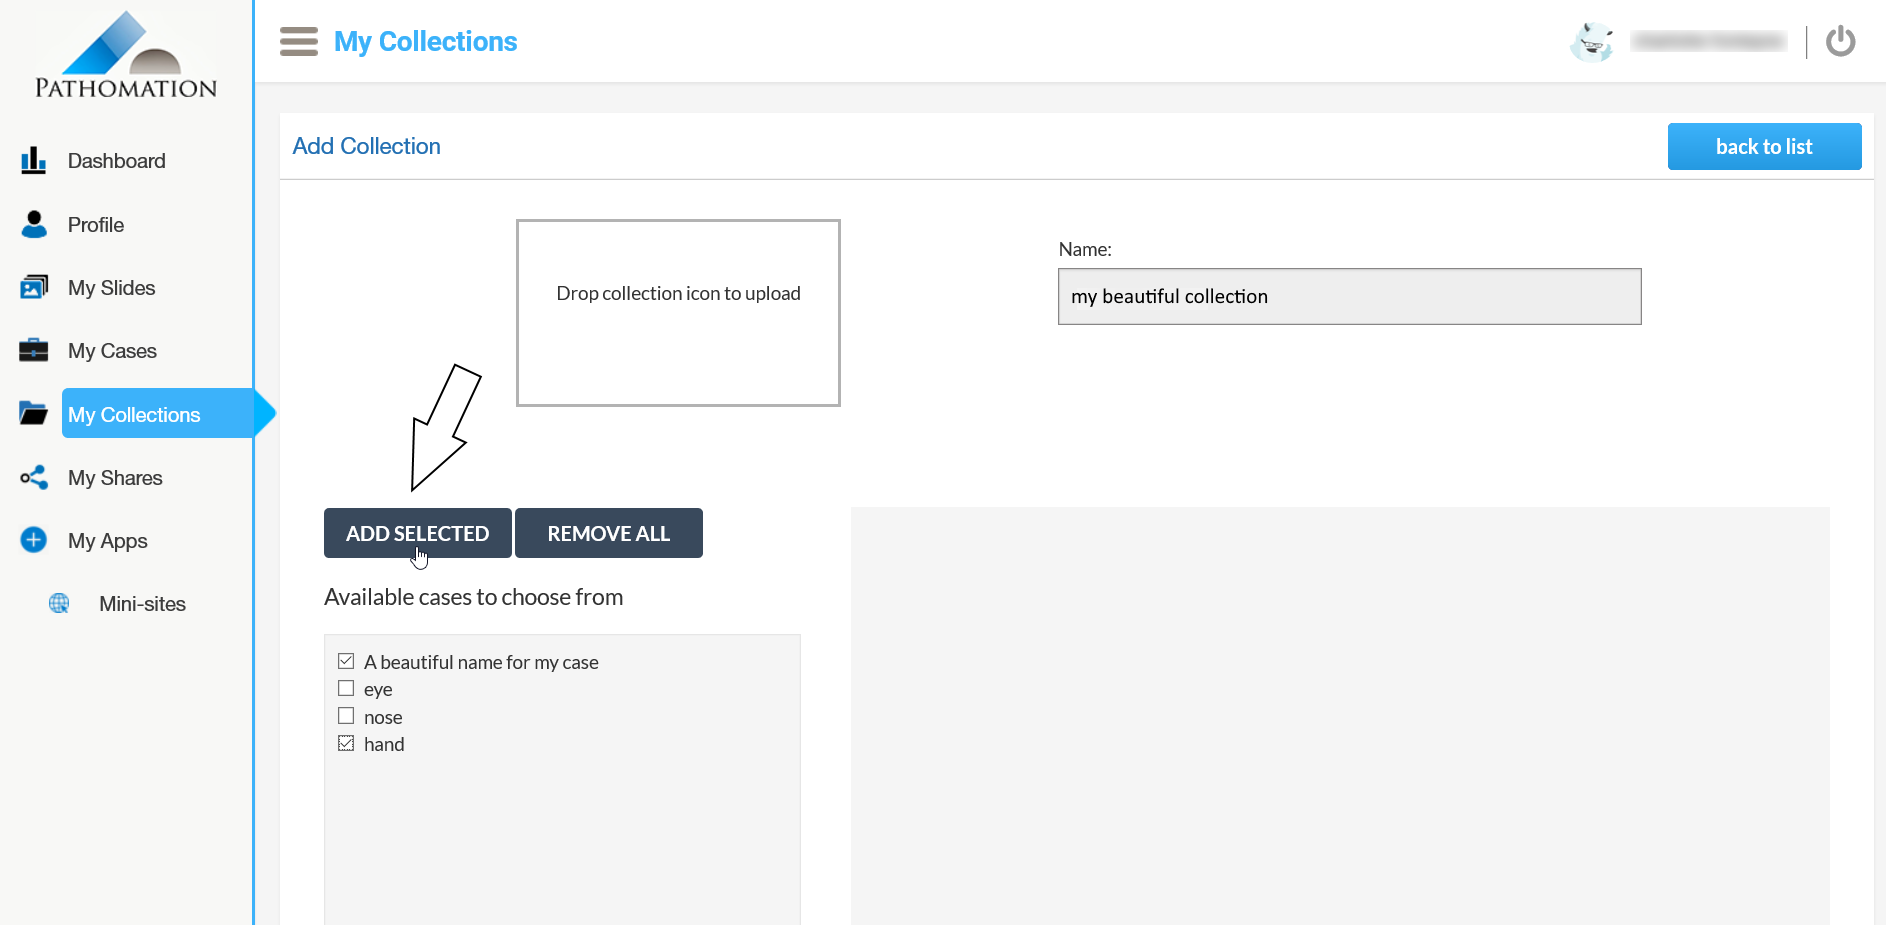Click the My Cases briefcase icon
1886x925 pixels.
point(34,351)
